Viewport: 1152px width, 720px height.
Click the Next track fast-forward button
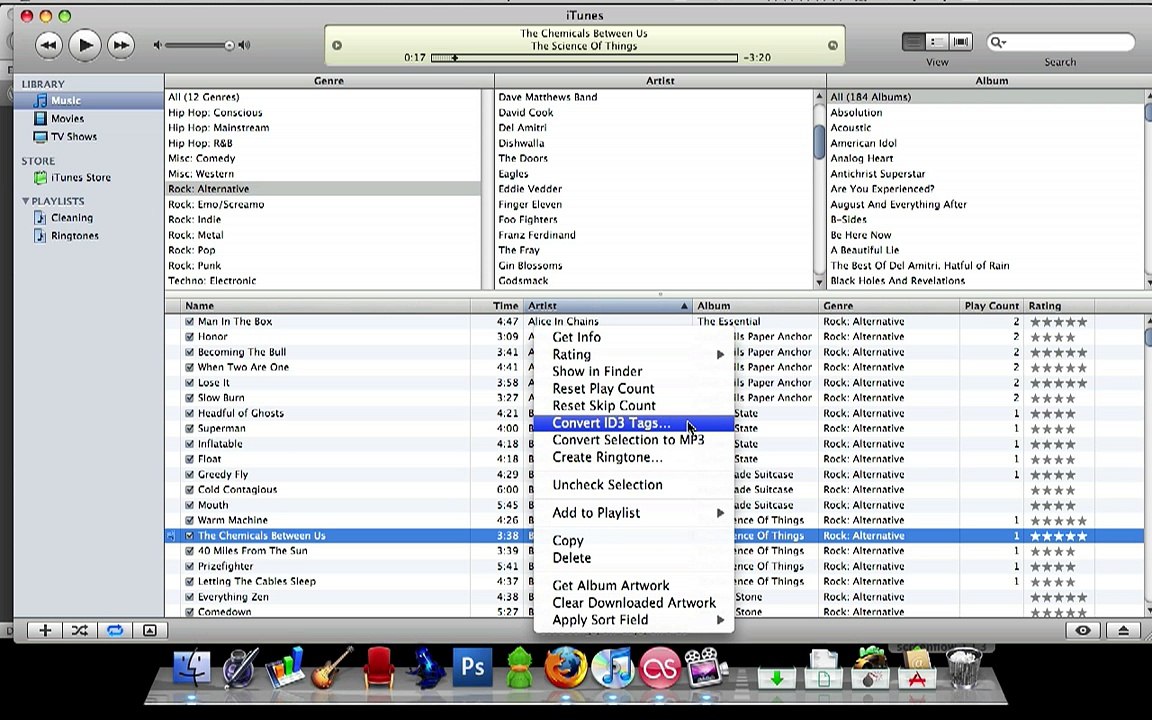(x=120, y=46)
